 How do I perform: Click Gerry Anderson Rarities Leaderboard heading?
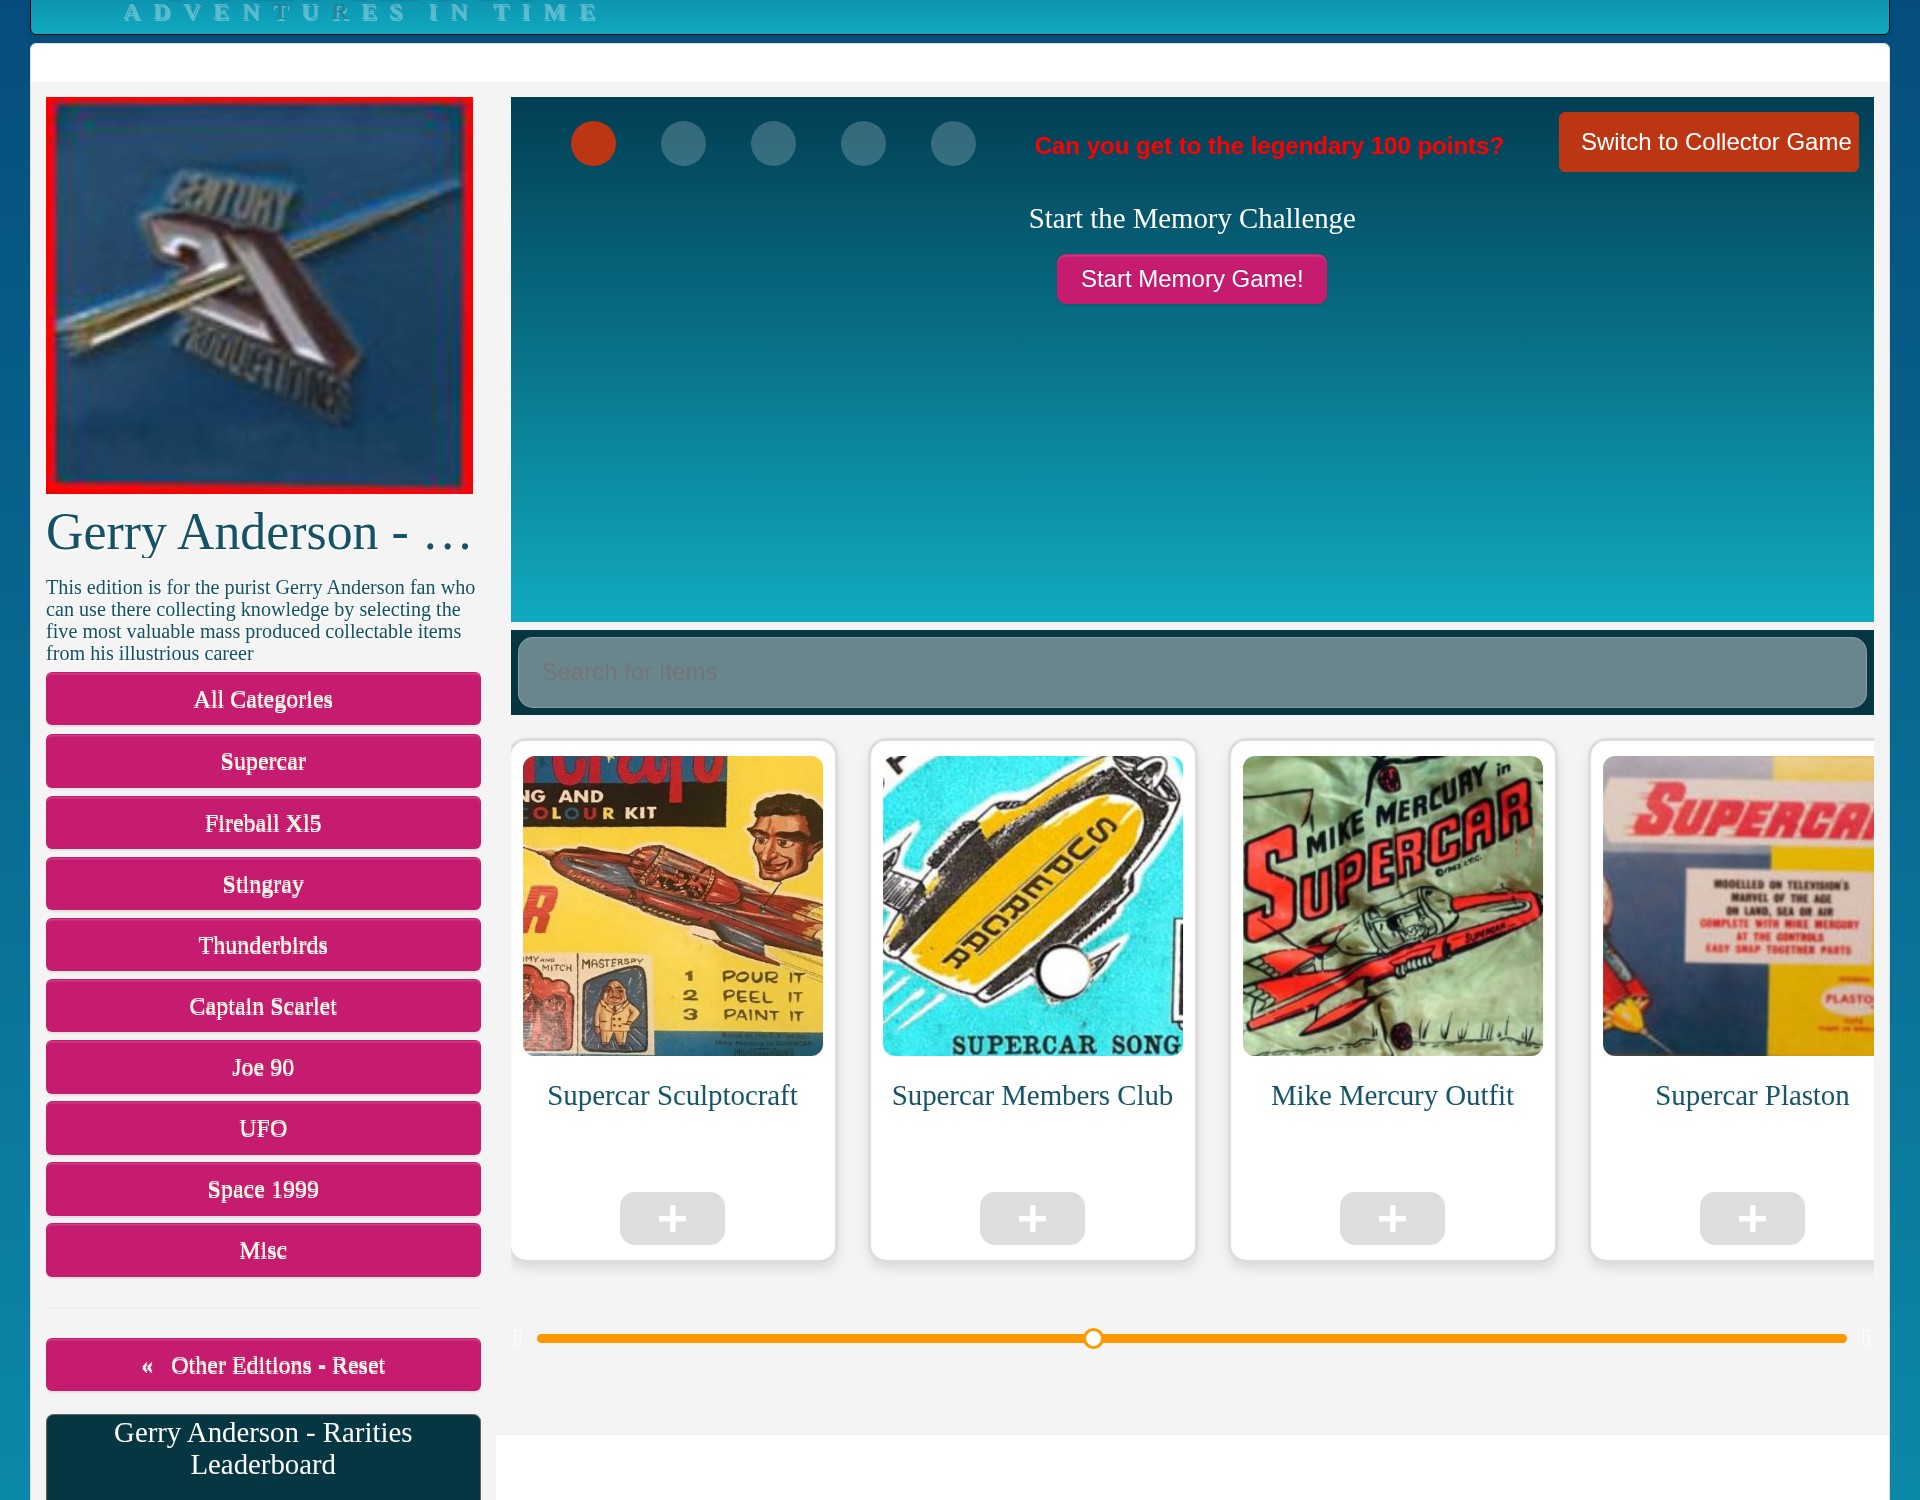click(263, 1448)
